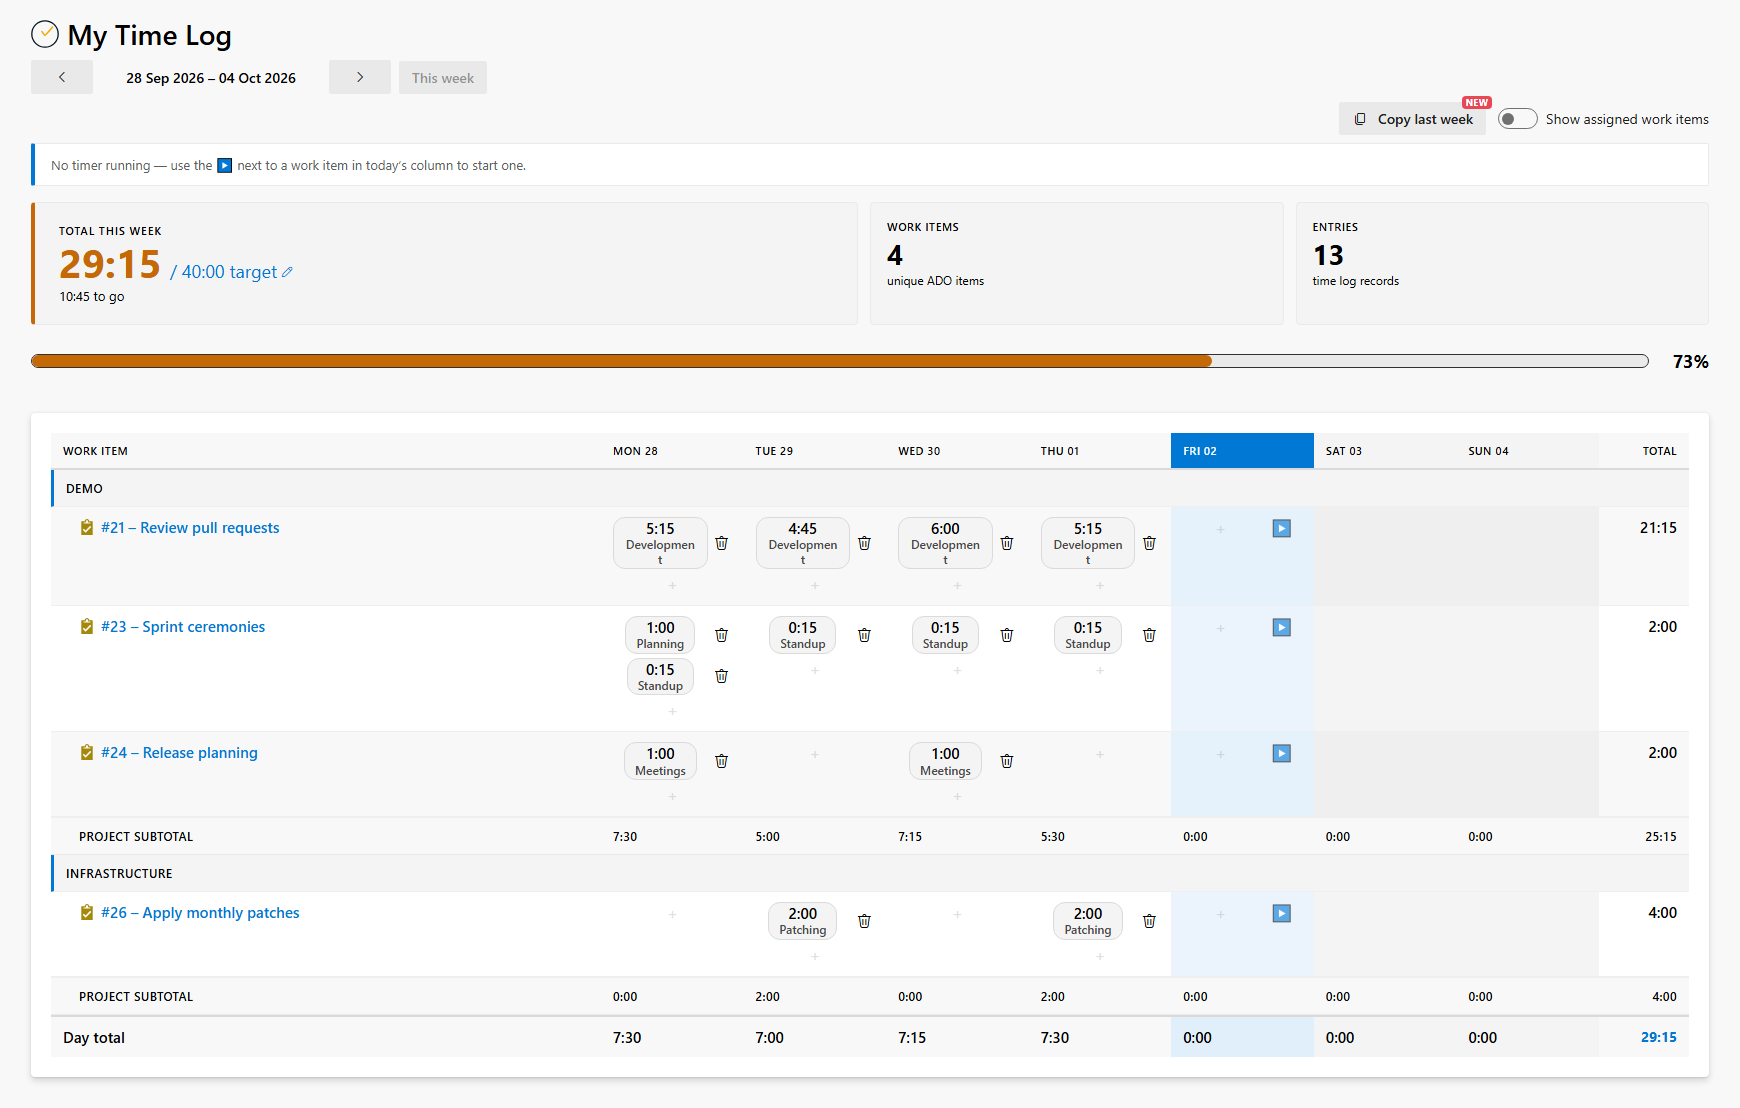Image resolution: width=1740 pixels, height=1108 pixels.
Task: Delete Wednesday 1:00 Meetings entry
Action: tap(1007, 761)
